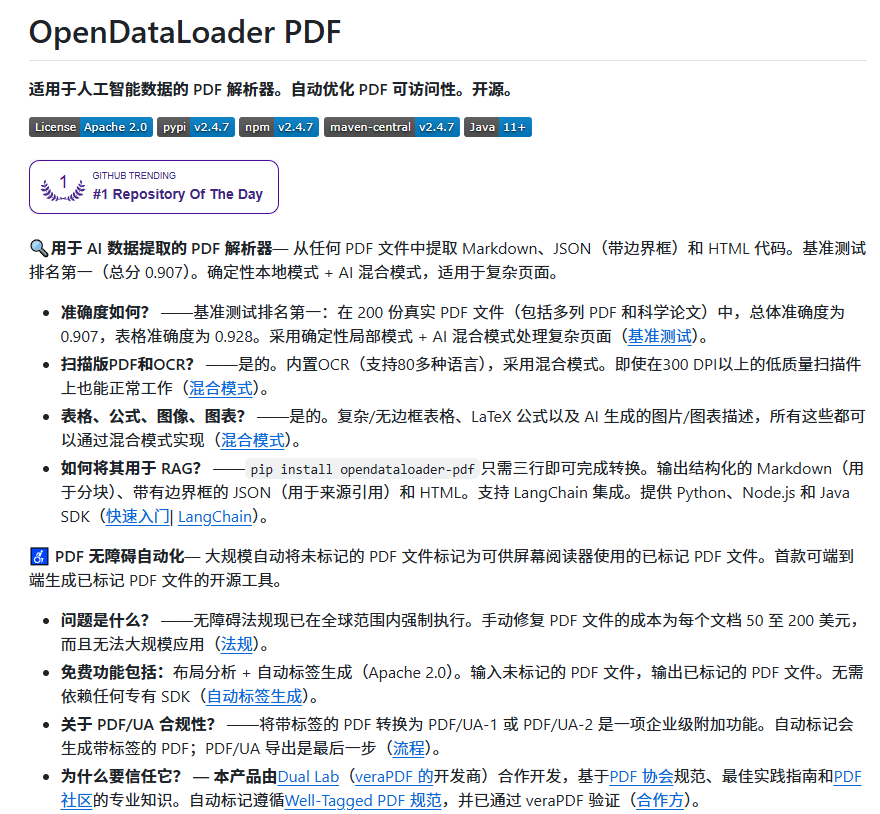This screenshot has width=880, height=814.
Task: Open the LangChain link after SDK
Action: point(215,516)
